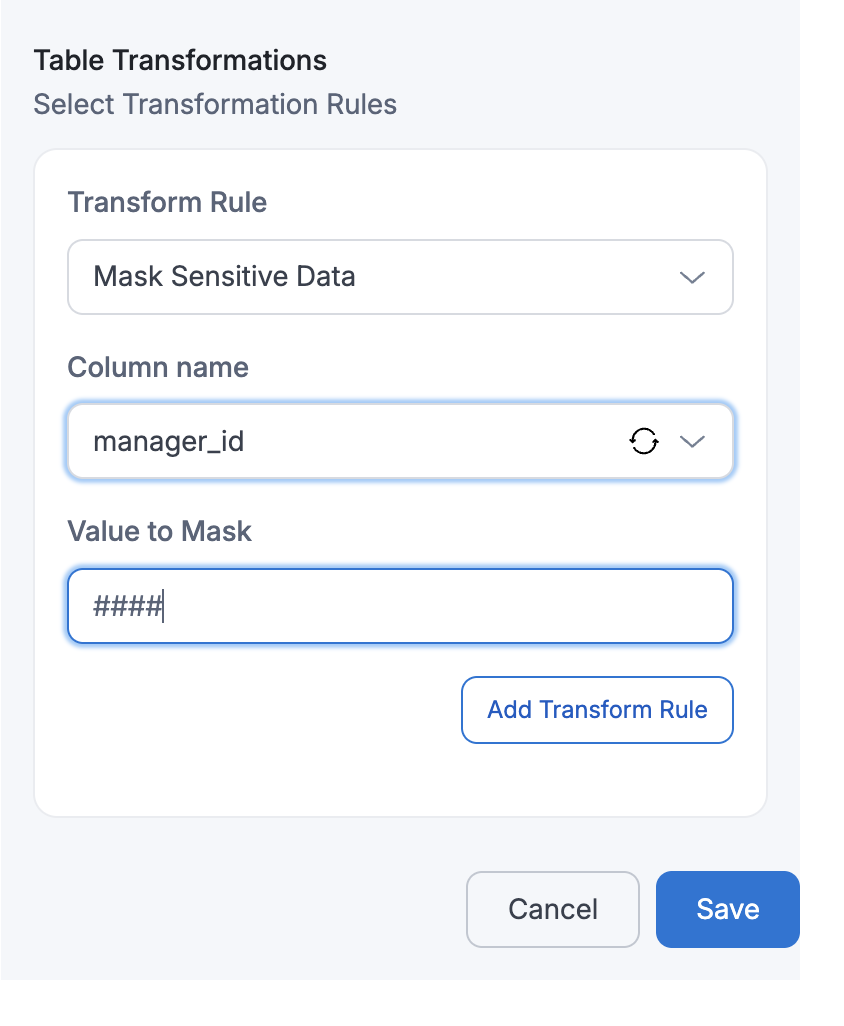The image size is (844, 1026).
Task: Focus the Value to Mask input field
Action: pos(400,606)
